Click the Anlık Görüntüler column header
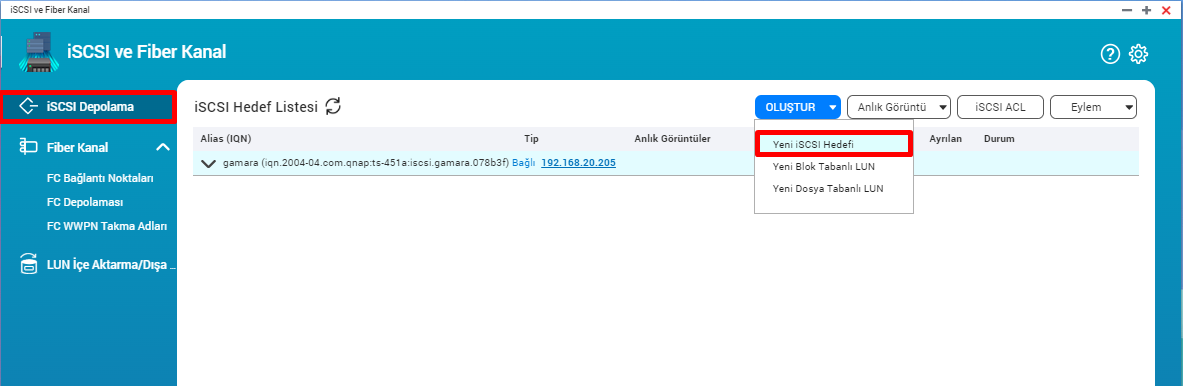Screen dimensions: 1183x386 point(672,139)
